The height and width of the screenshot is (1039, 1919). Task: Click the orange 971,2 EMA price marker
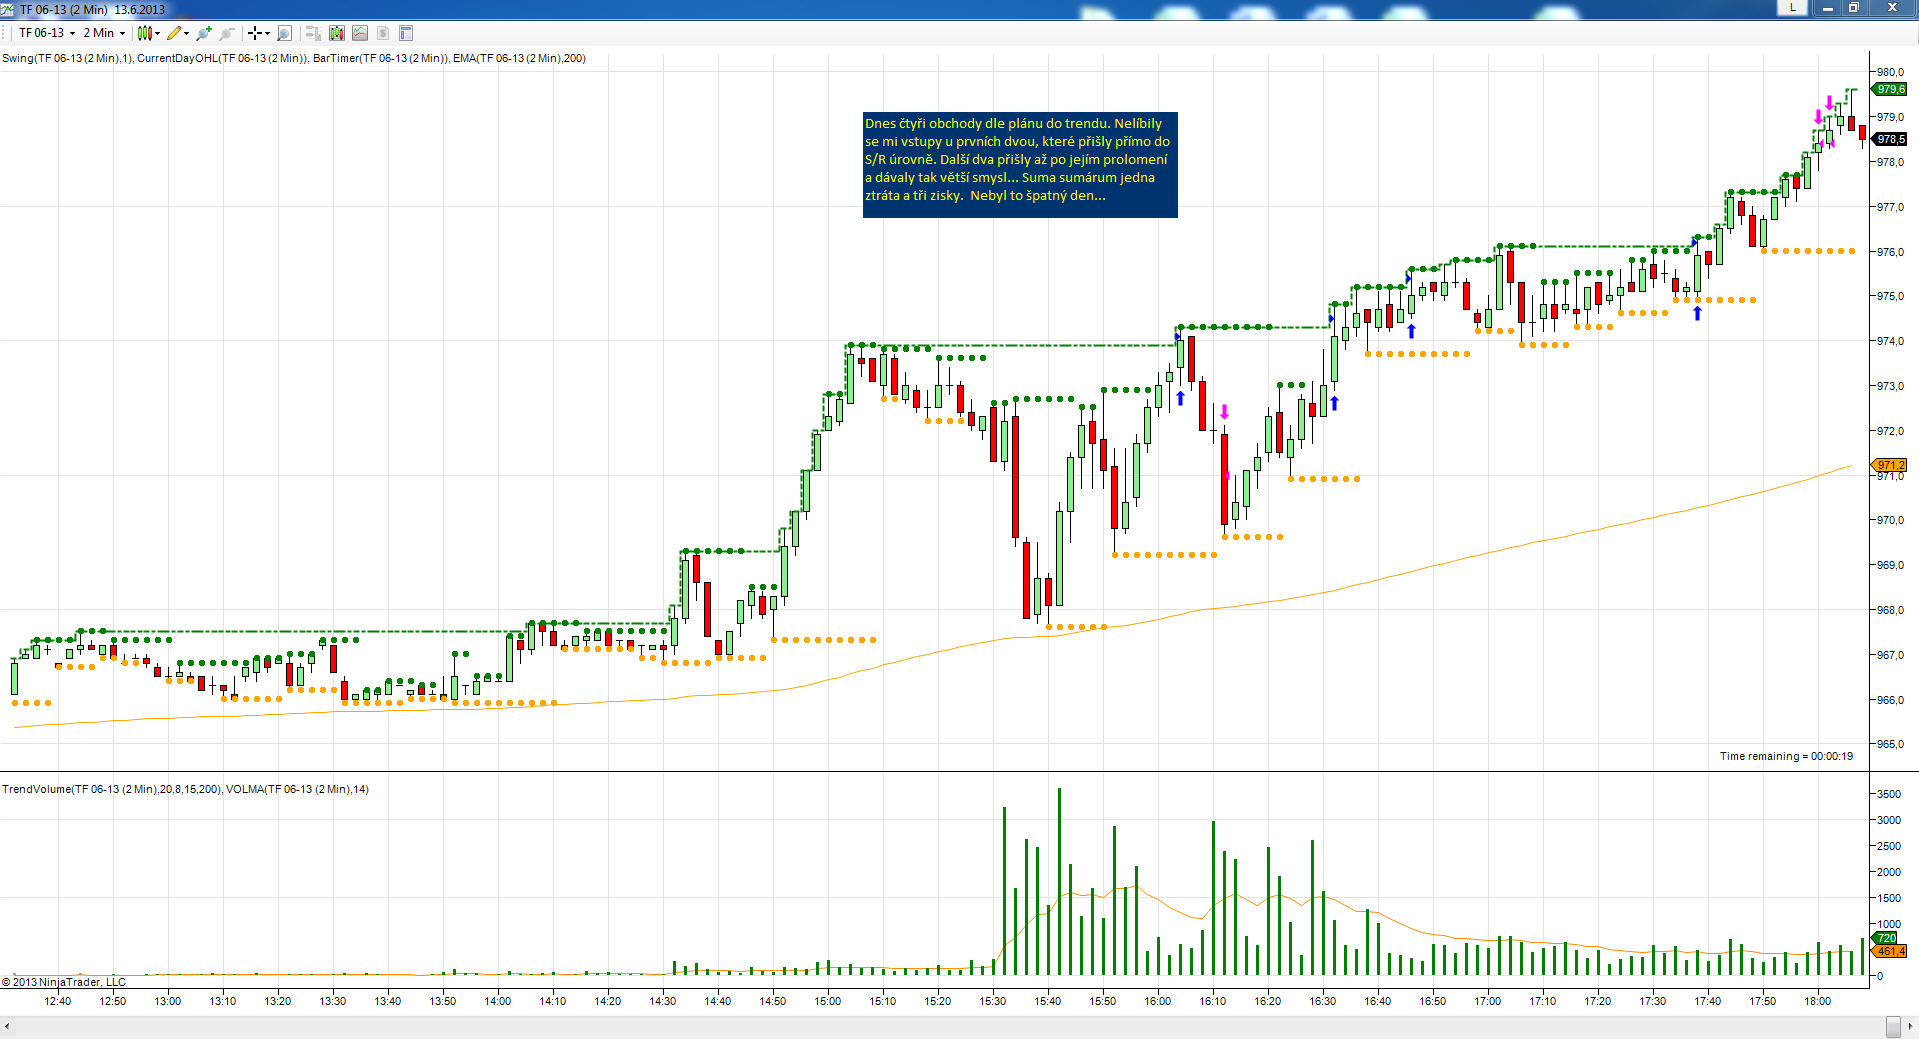pyautogui.click(x=1889, y=465)
